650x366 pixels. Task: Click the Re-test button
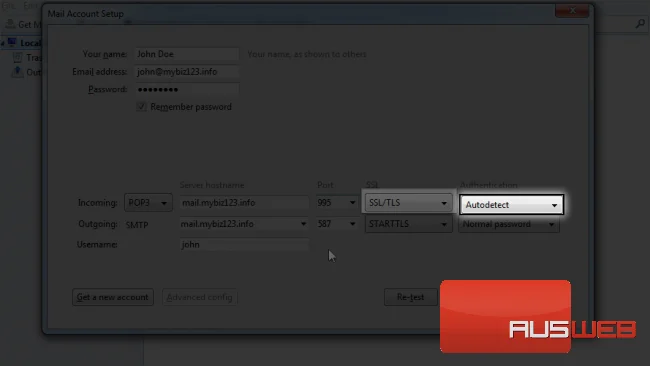point(410,297)
